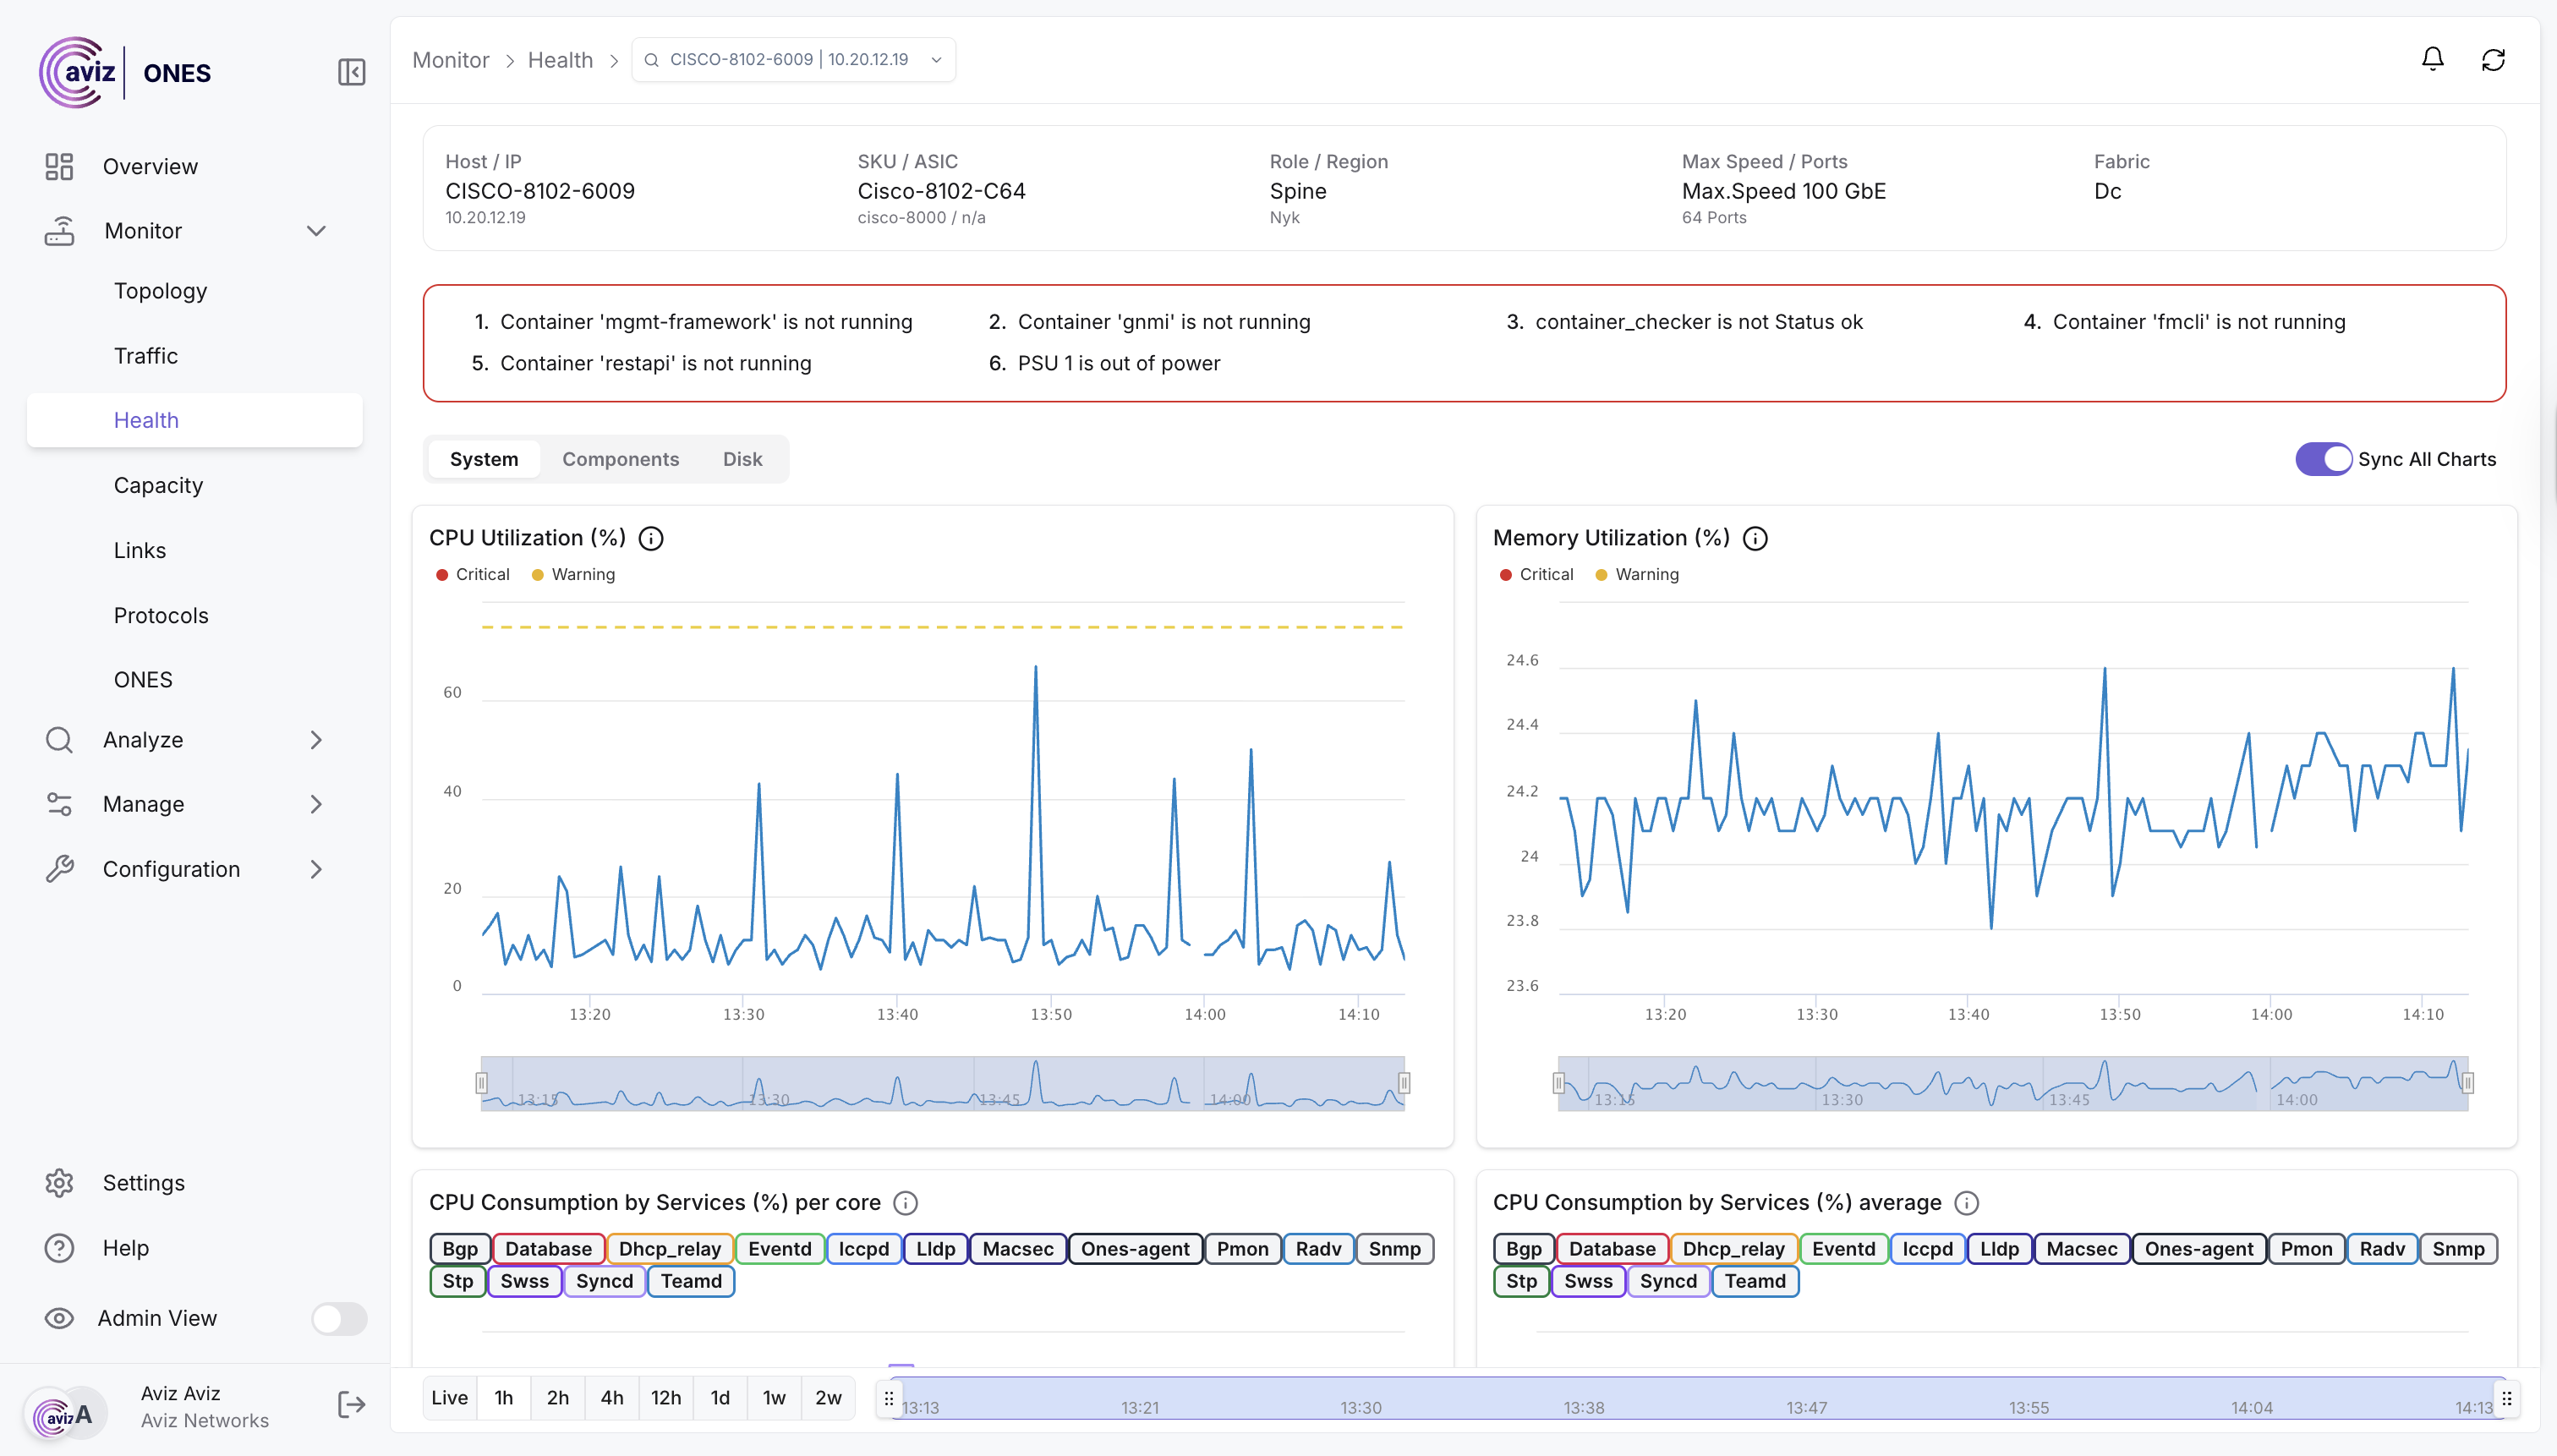Click Memory Utilization info icon
Screen dimensions: 2557x1456
(x=1755, y=539)
